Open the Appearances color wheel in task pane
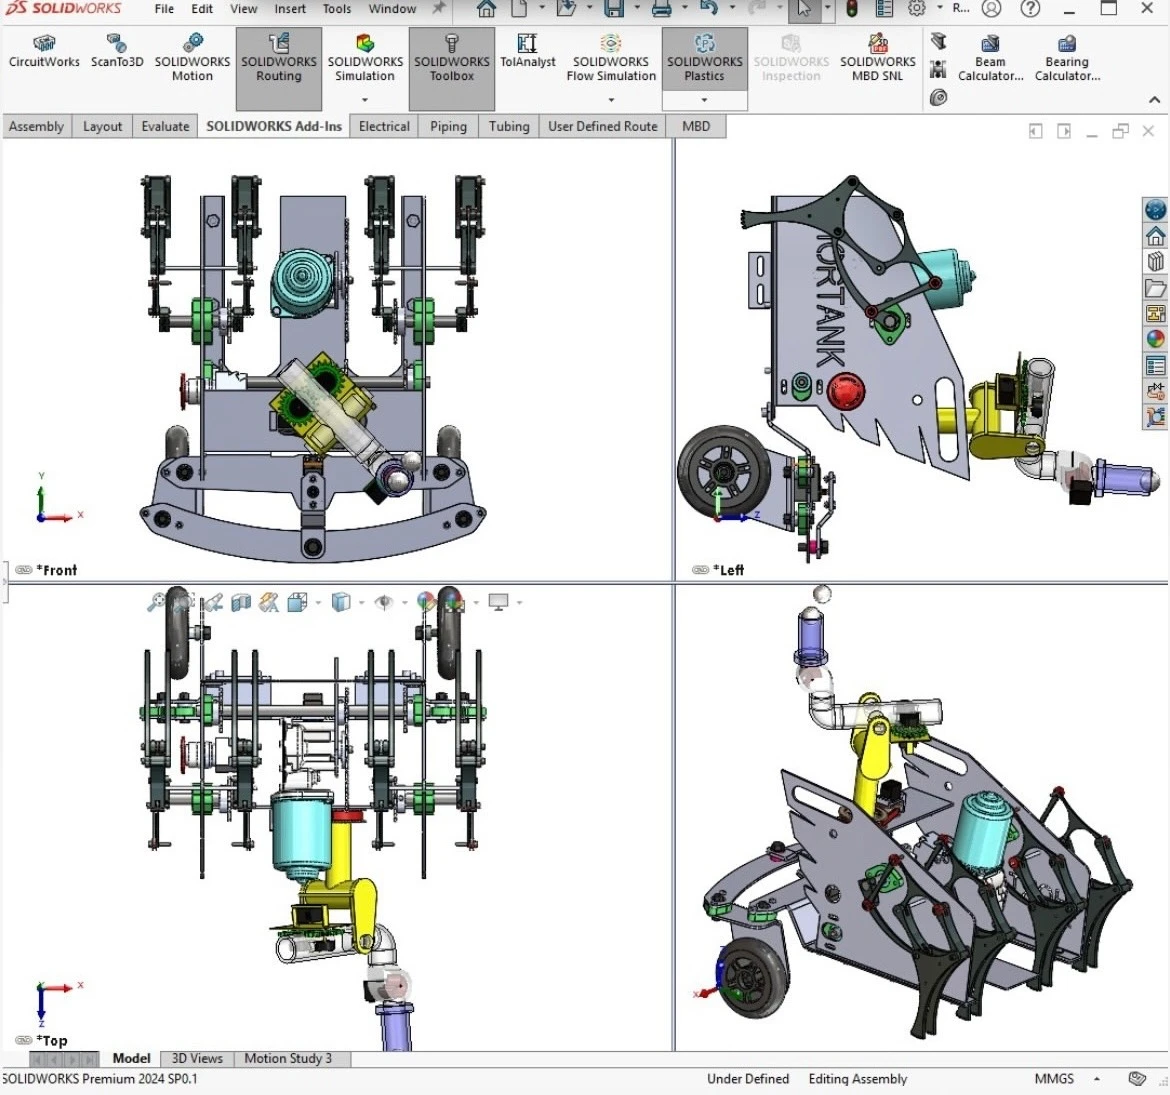This screenshot has width=1170, height=1095. pos(1156,340)
